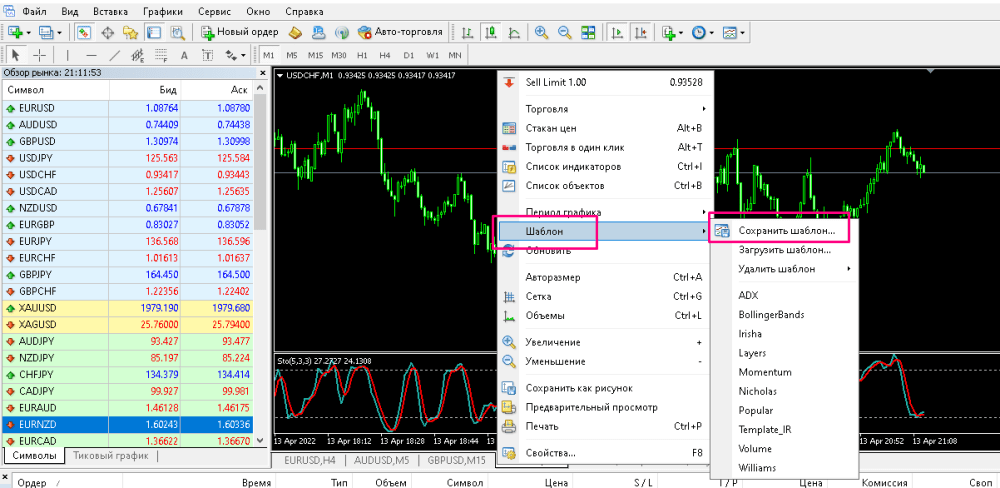Select the Vertical Line drawing tool

tap(68, 55)
